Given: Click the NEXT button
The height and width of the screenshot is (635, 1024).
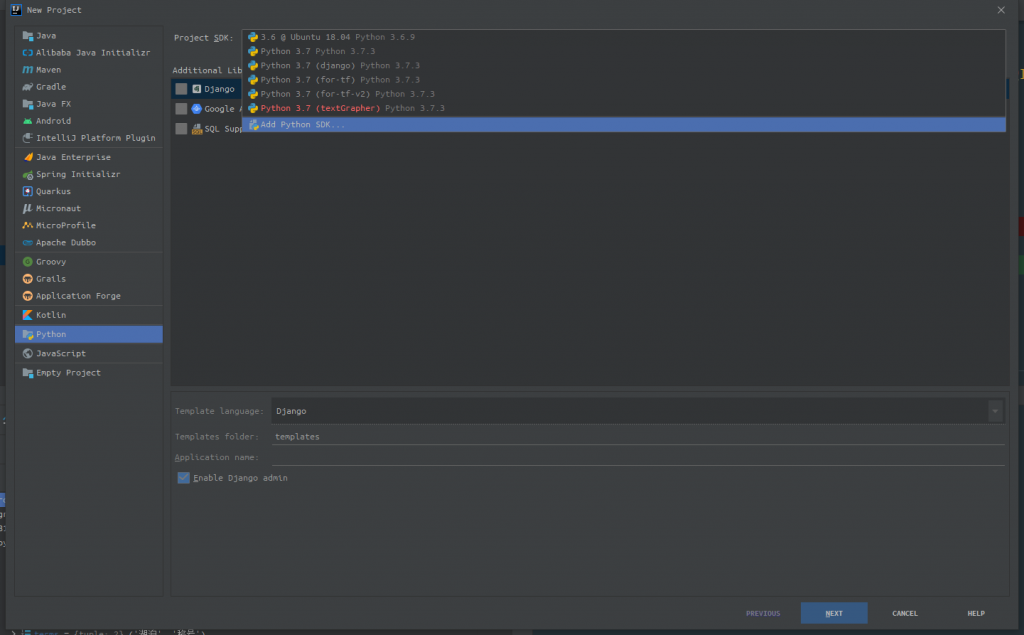Looking at the screenshot, I should click(x=834, y=613).
